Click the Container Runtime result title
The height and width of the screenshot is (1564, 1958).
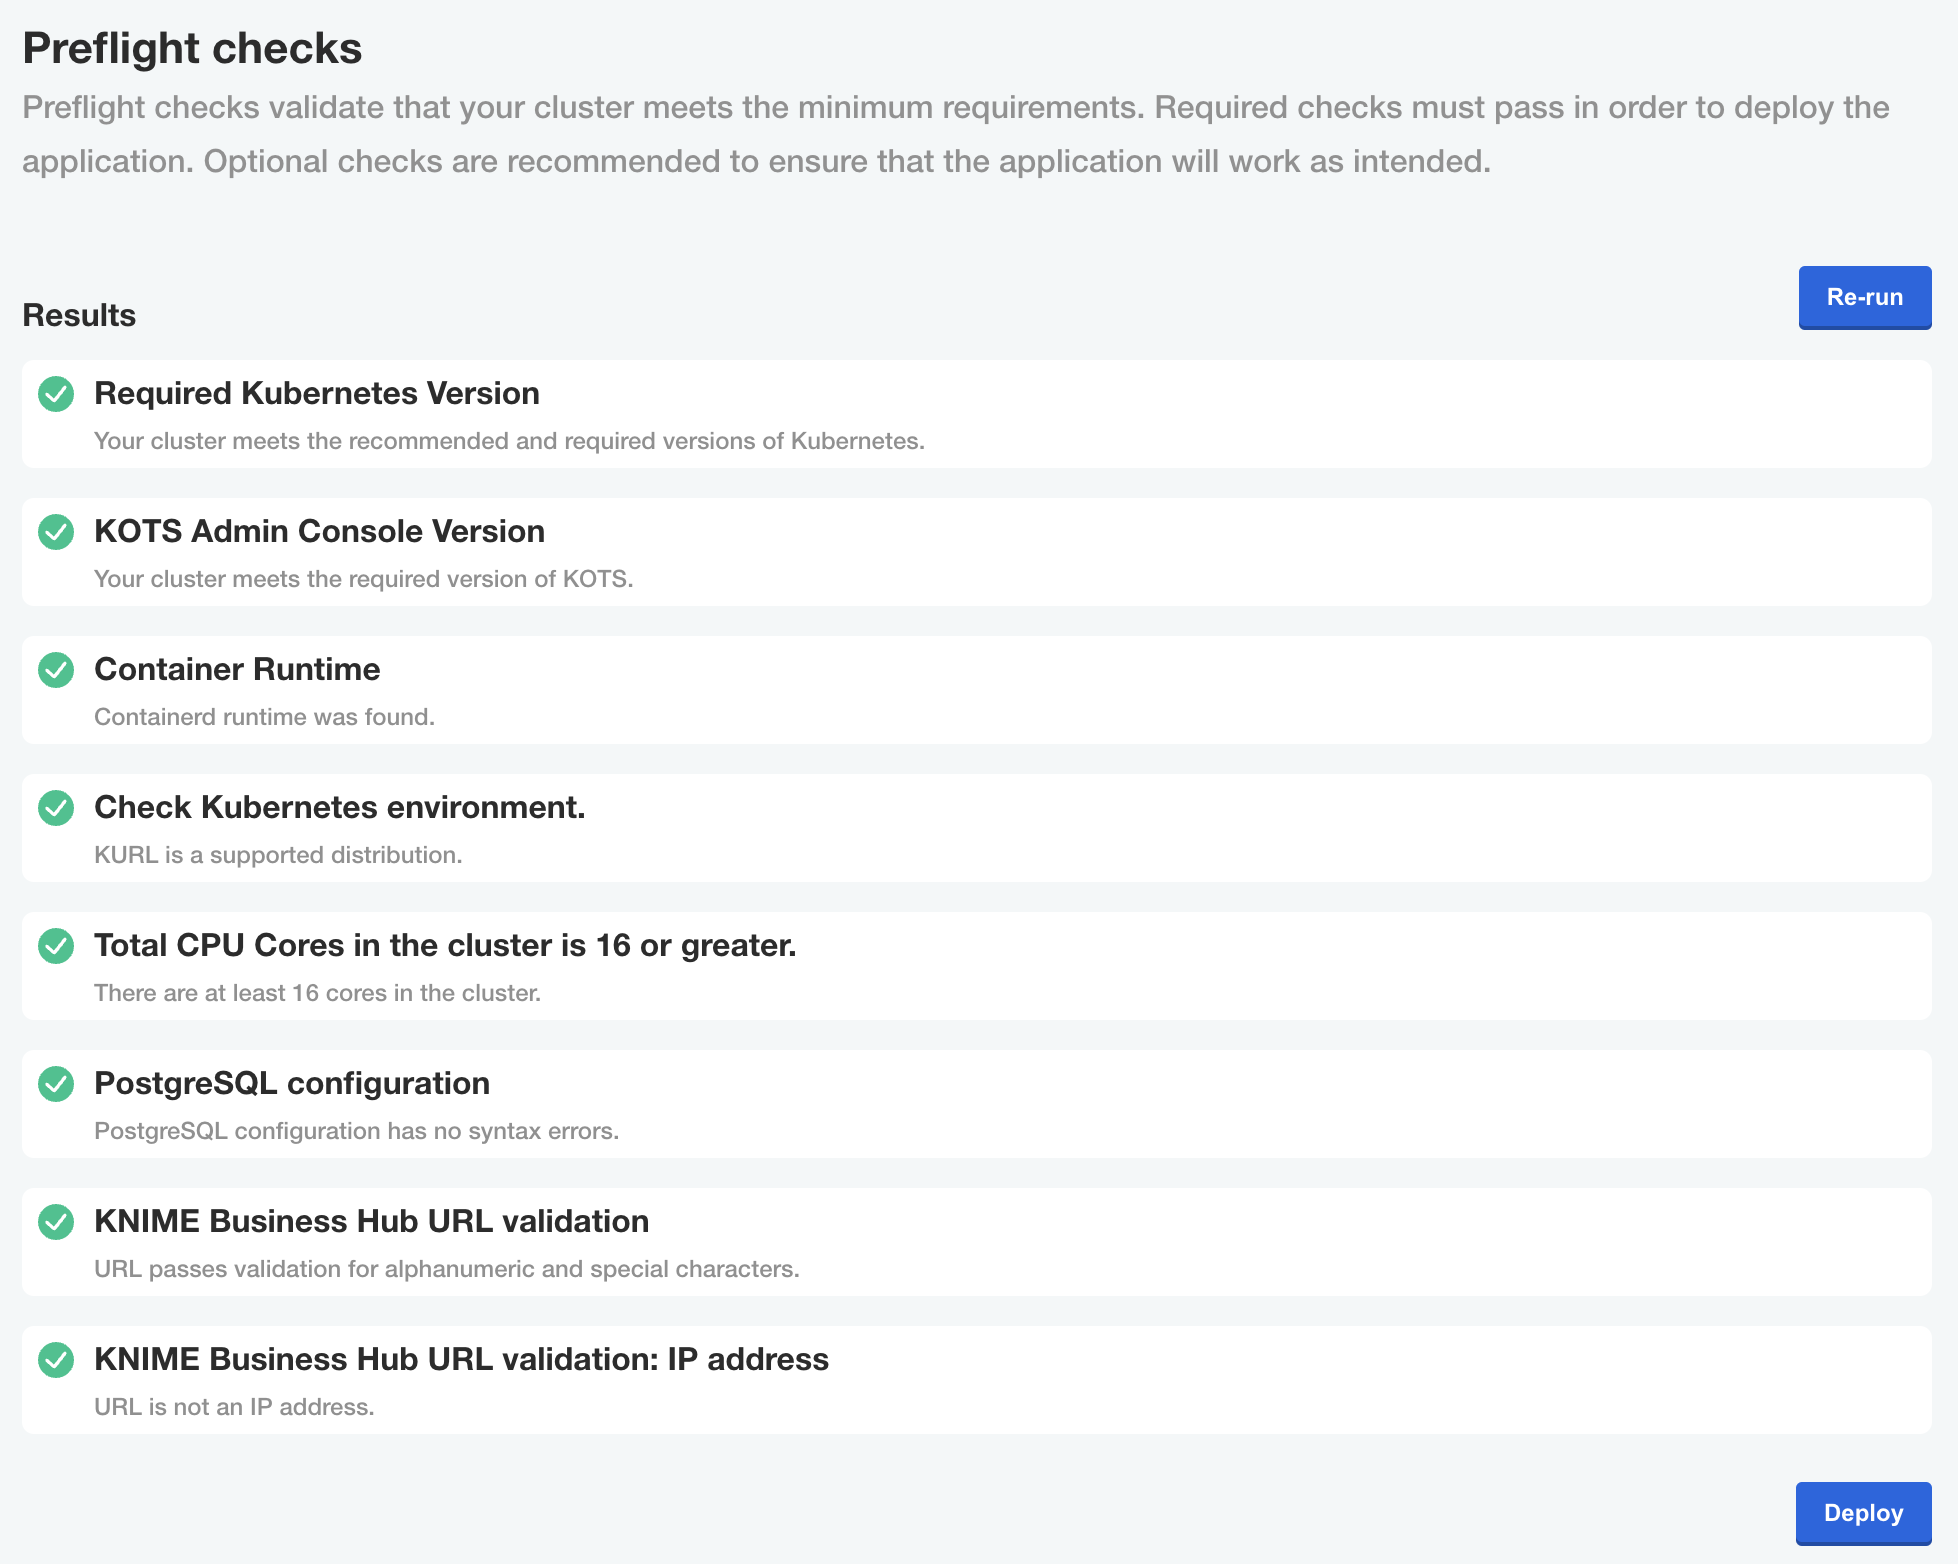(237, 669)
